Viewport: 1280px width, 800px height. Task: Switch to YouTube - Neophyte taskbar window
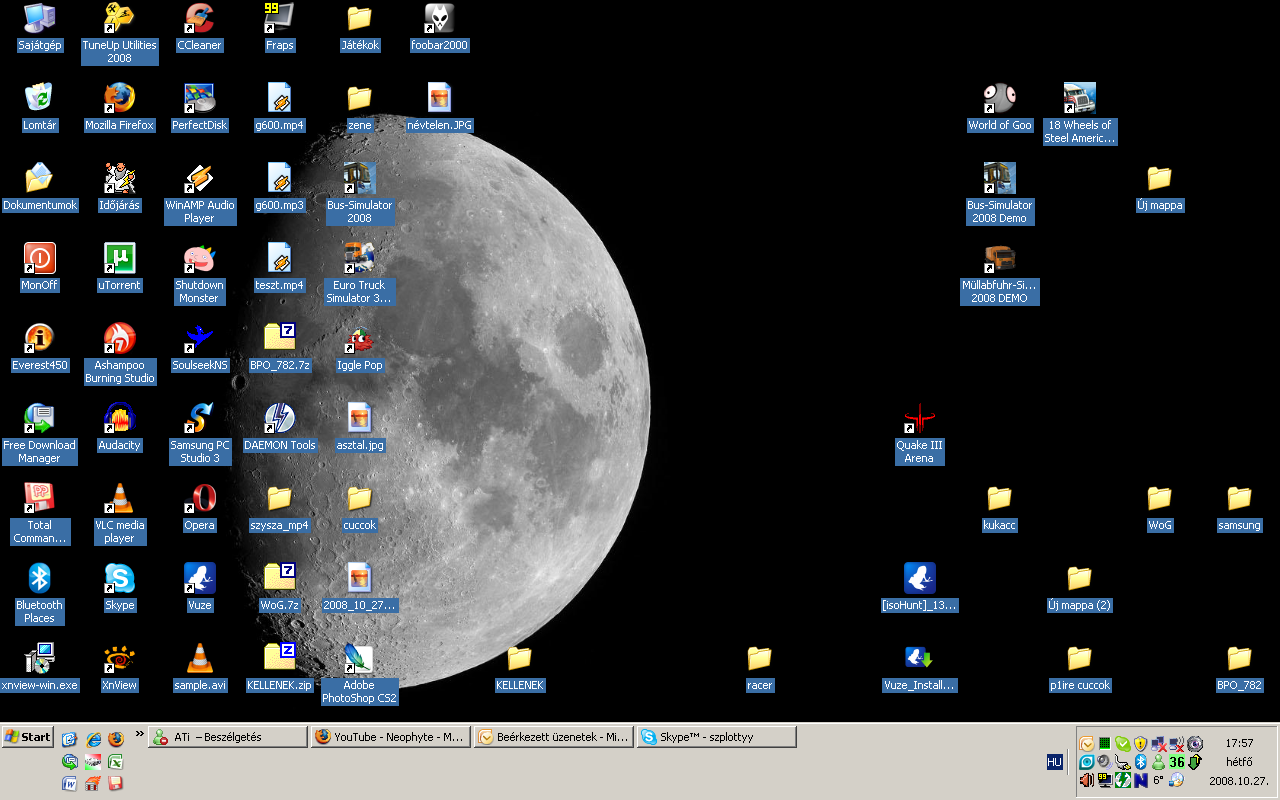click(391, 737)
